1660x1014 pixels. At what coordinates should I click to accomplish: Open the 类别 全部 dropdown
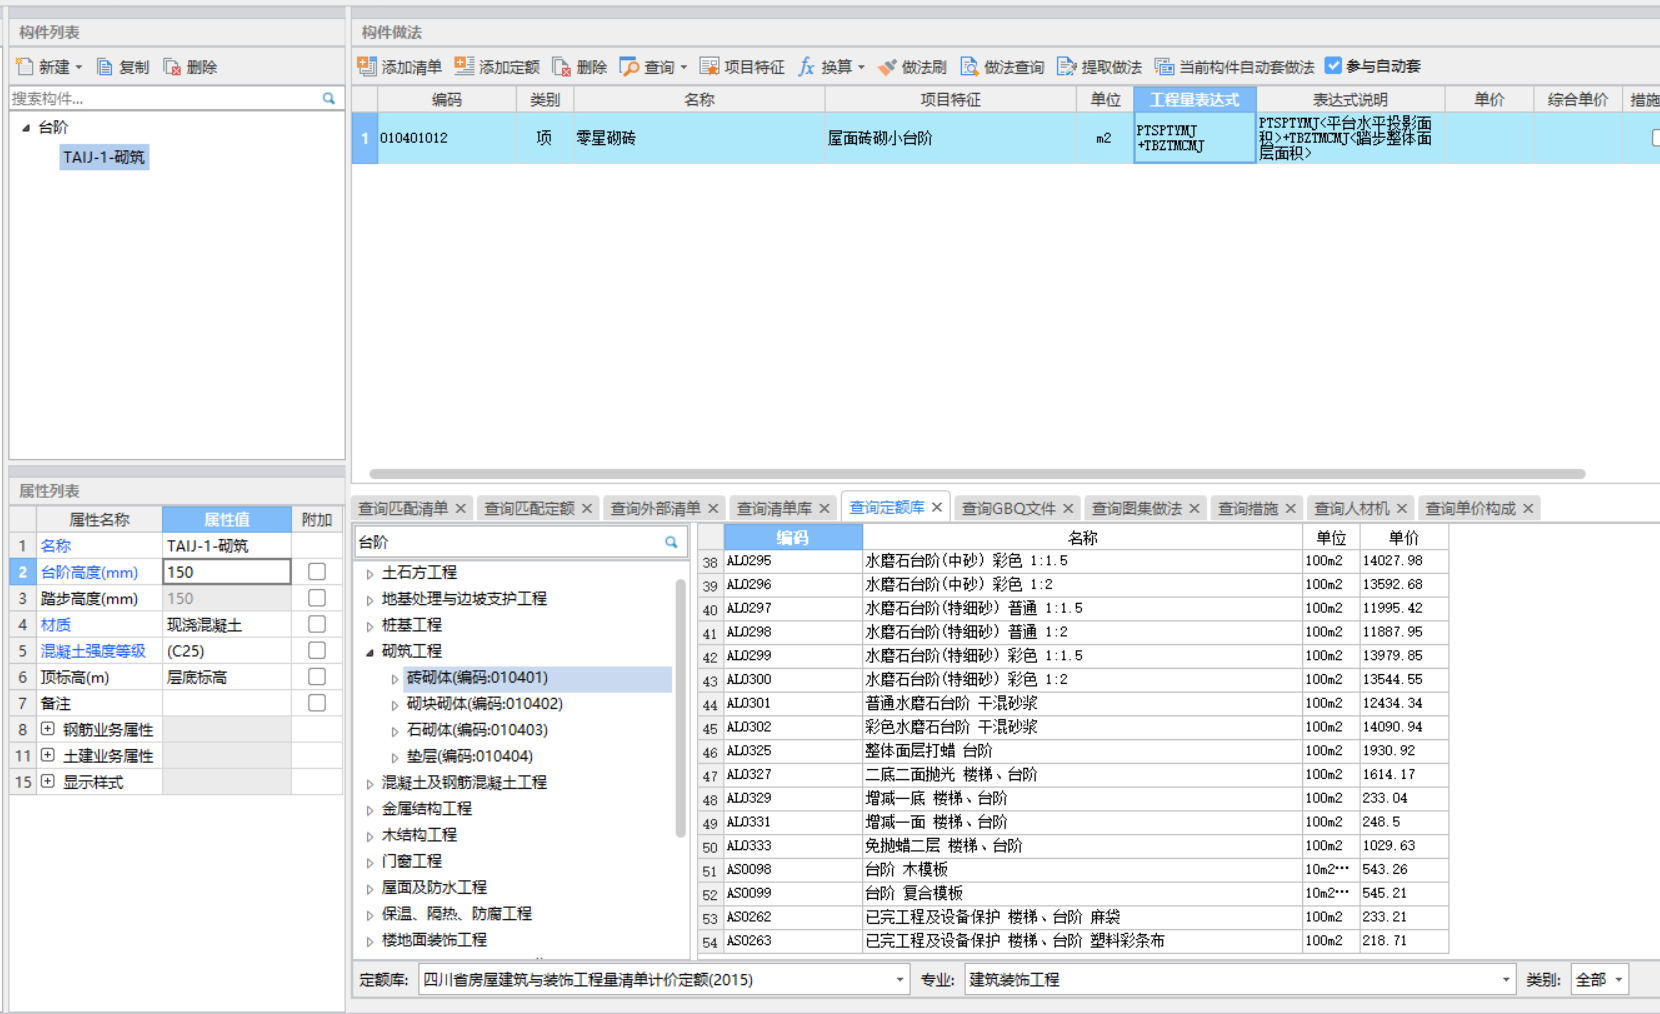[x=1618, y=980]
